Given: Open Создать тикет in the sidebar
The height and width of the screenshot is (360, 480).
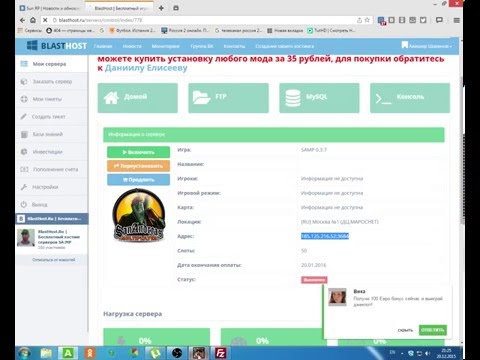Looking at the screenshot, I should click(x=52, y=116).
